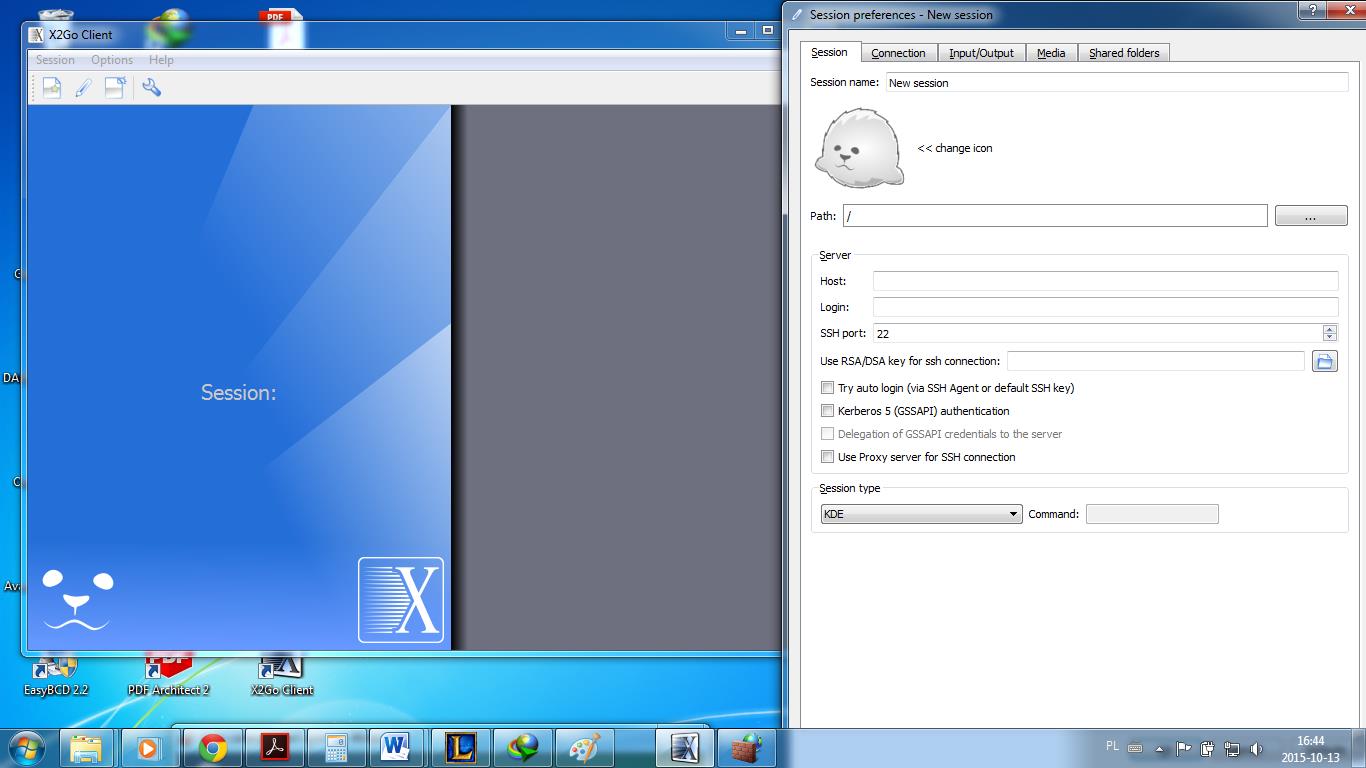
Task: Open the Session menu in X2Go Client
Action: coord(55,60)
